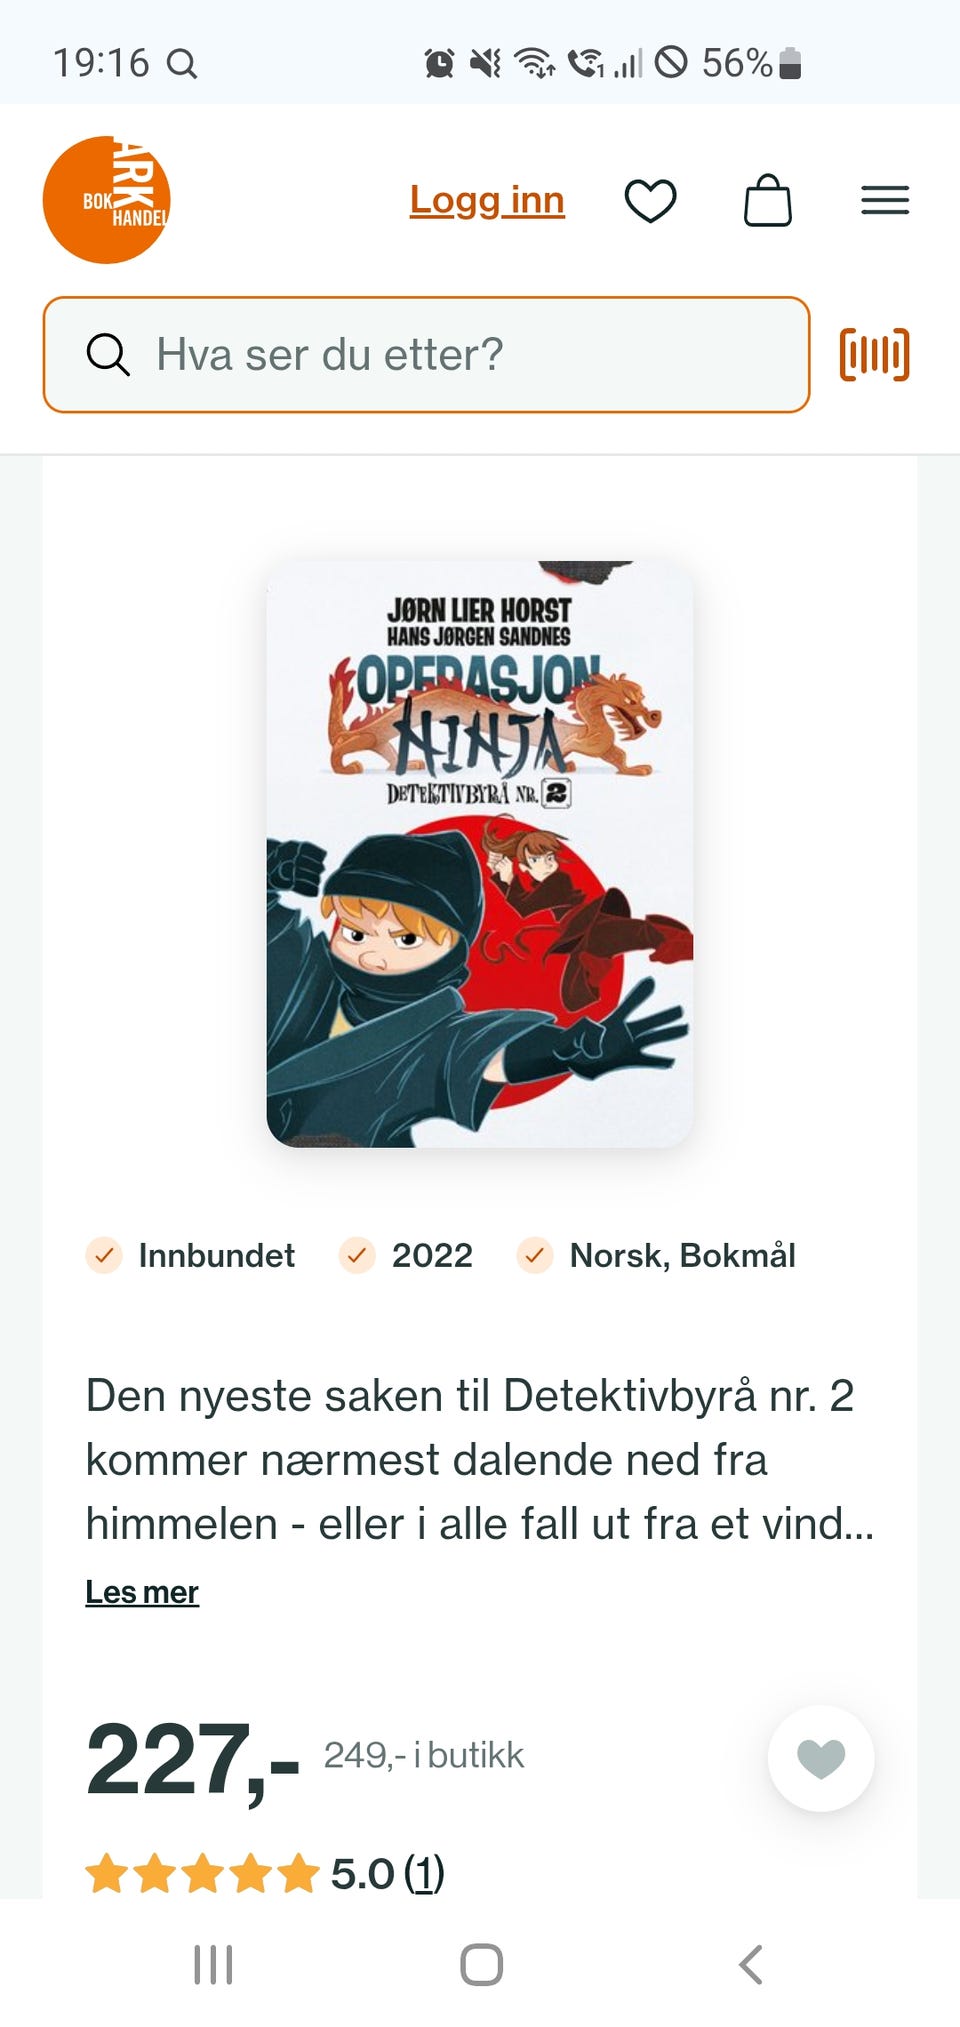The image size is (960, 2027).
Task: Tap the 2022 year checkmark
Action: pyautogui.click(x=357, y=1255)
